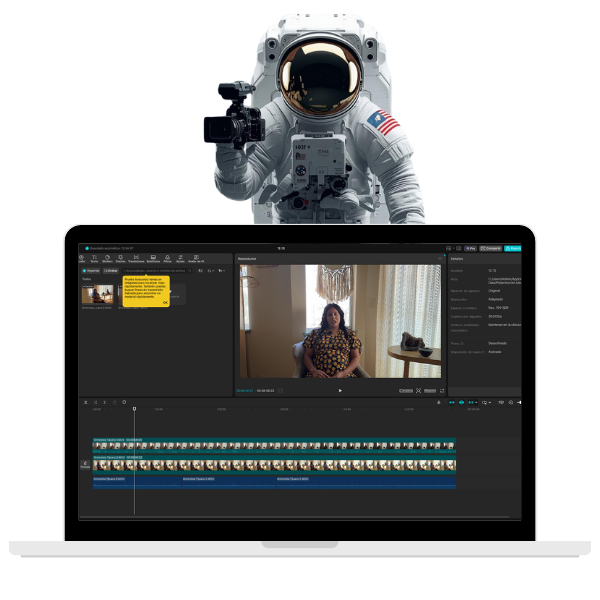Click the playhead marker on timeline ruler
The image size is (600, 600).
134,409
